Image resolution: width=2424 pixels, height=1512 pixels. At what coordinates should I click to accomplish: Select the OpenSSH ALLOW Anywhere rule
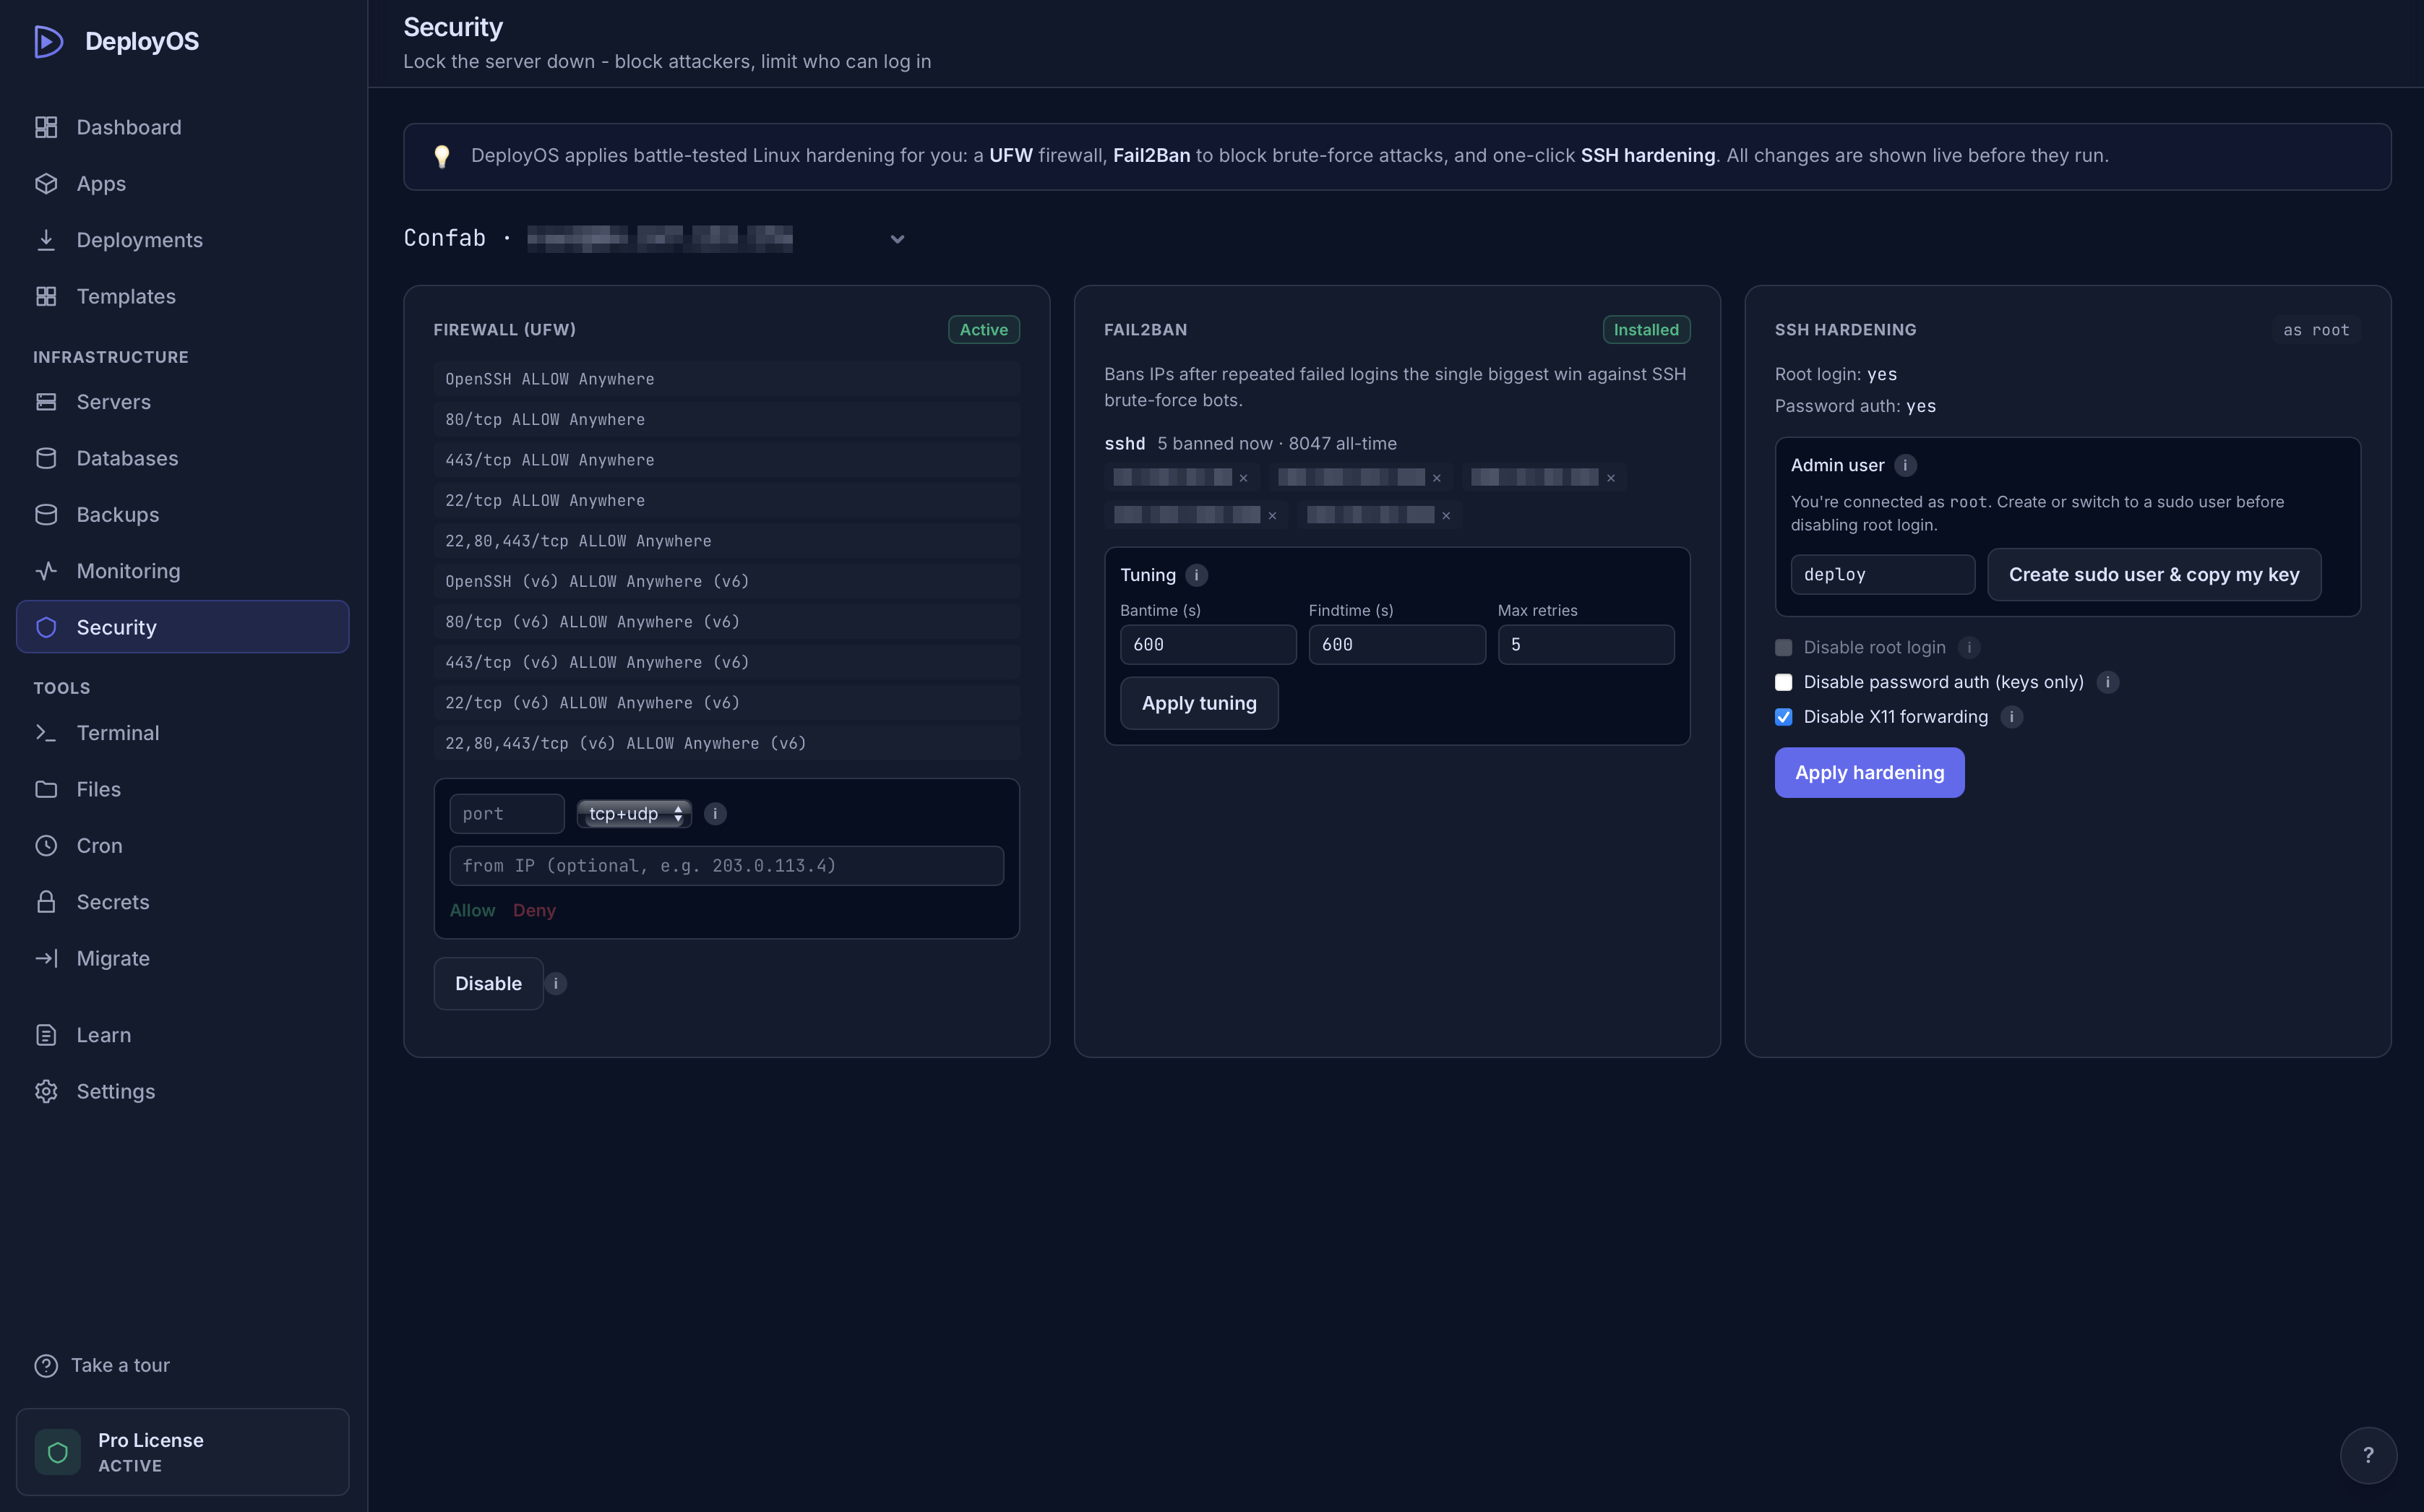[x=726, y=379]
